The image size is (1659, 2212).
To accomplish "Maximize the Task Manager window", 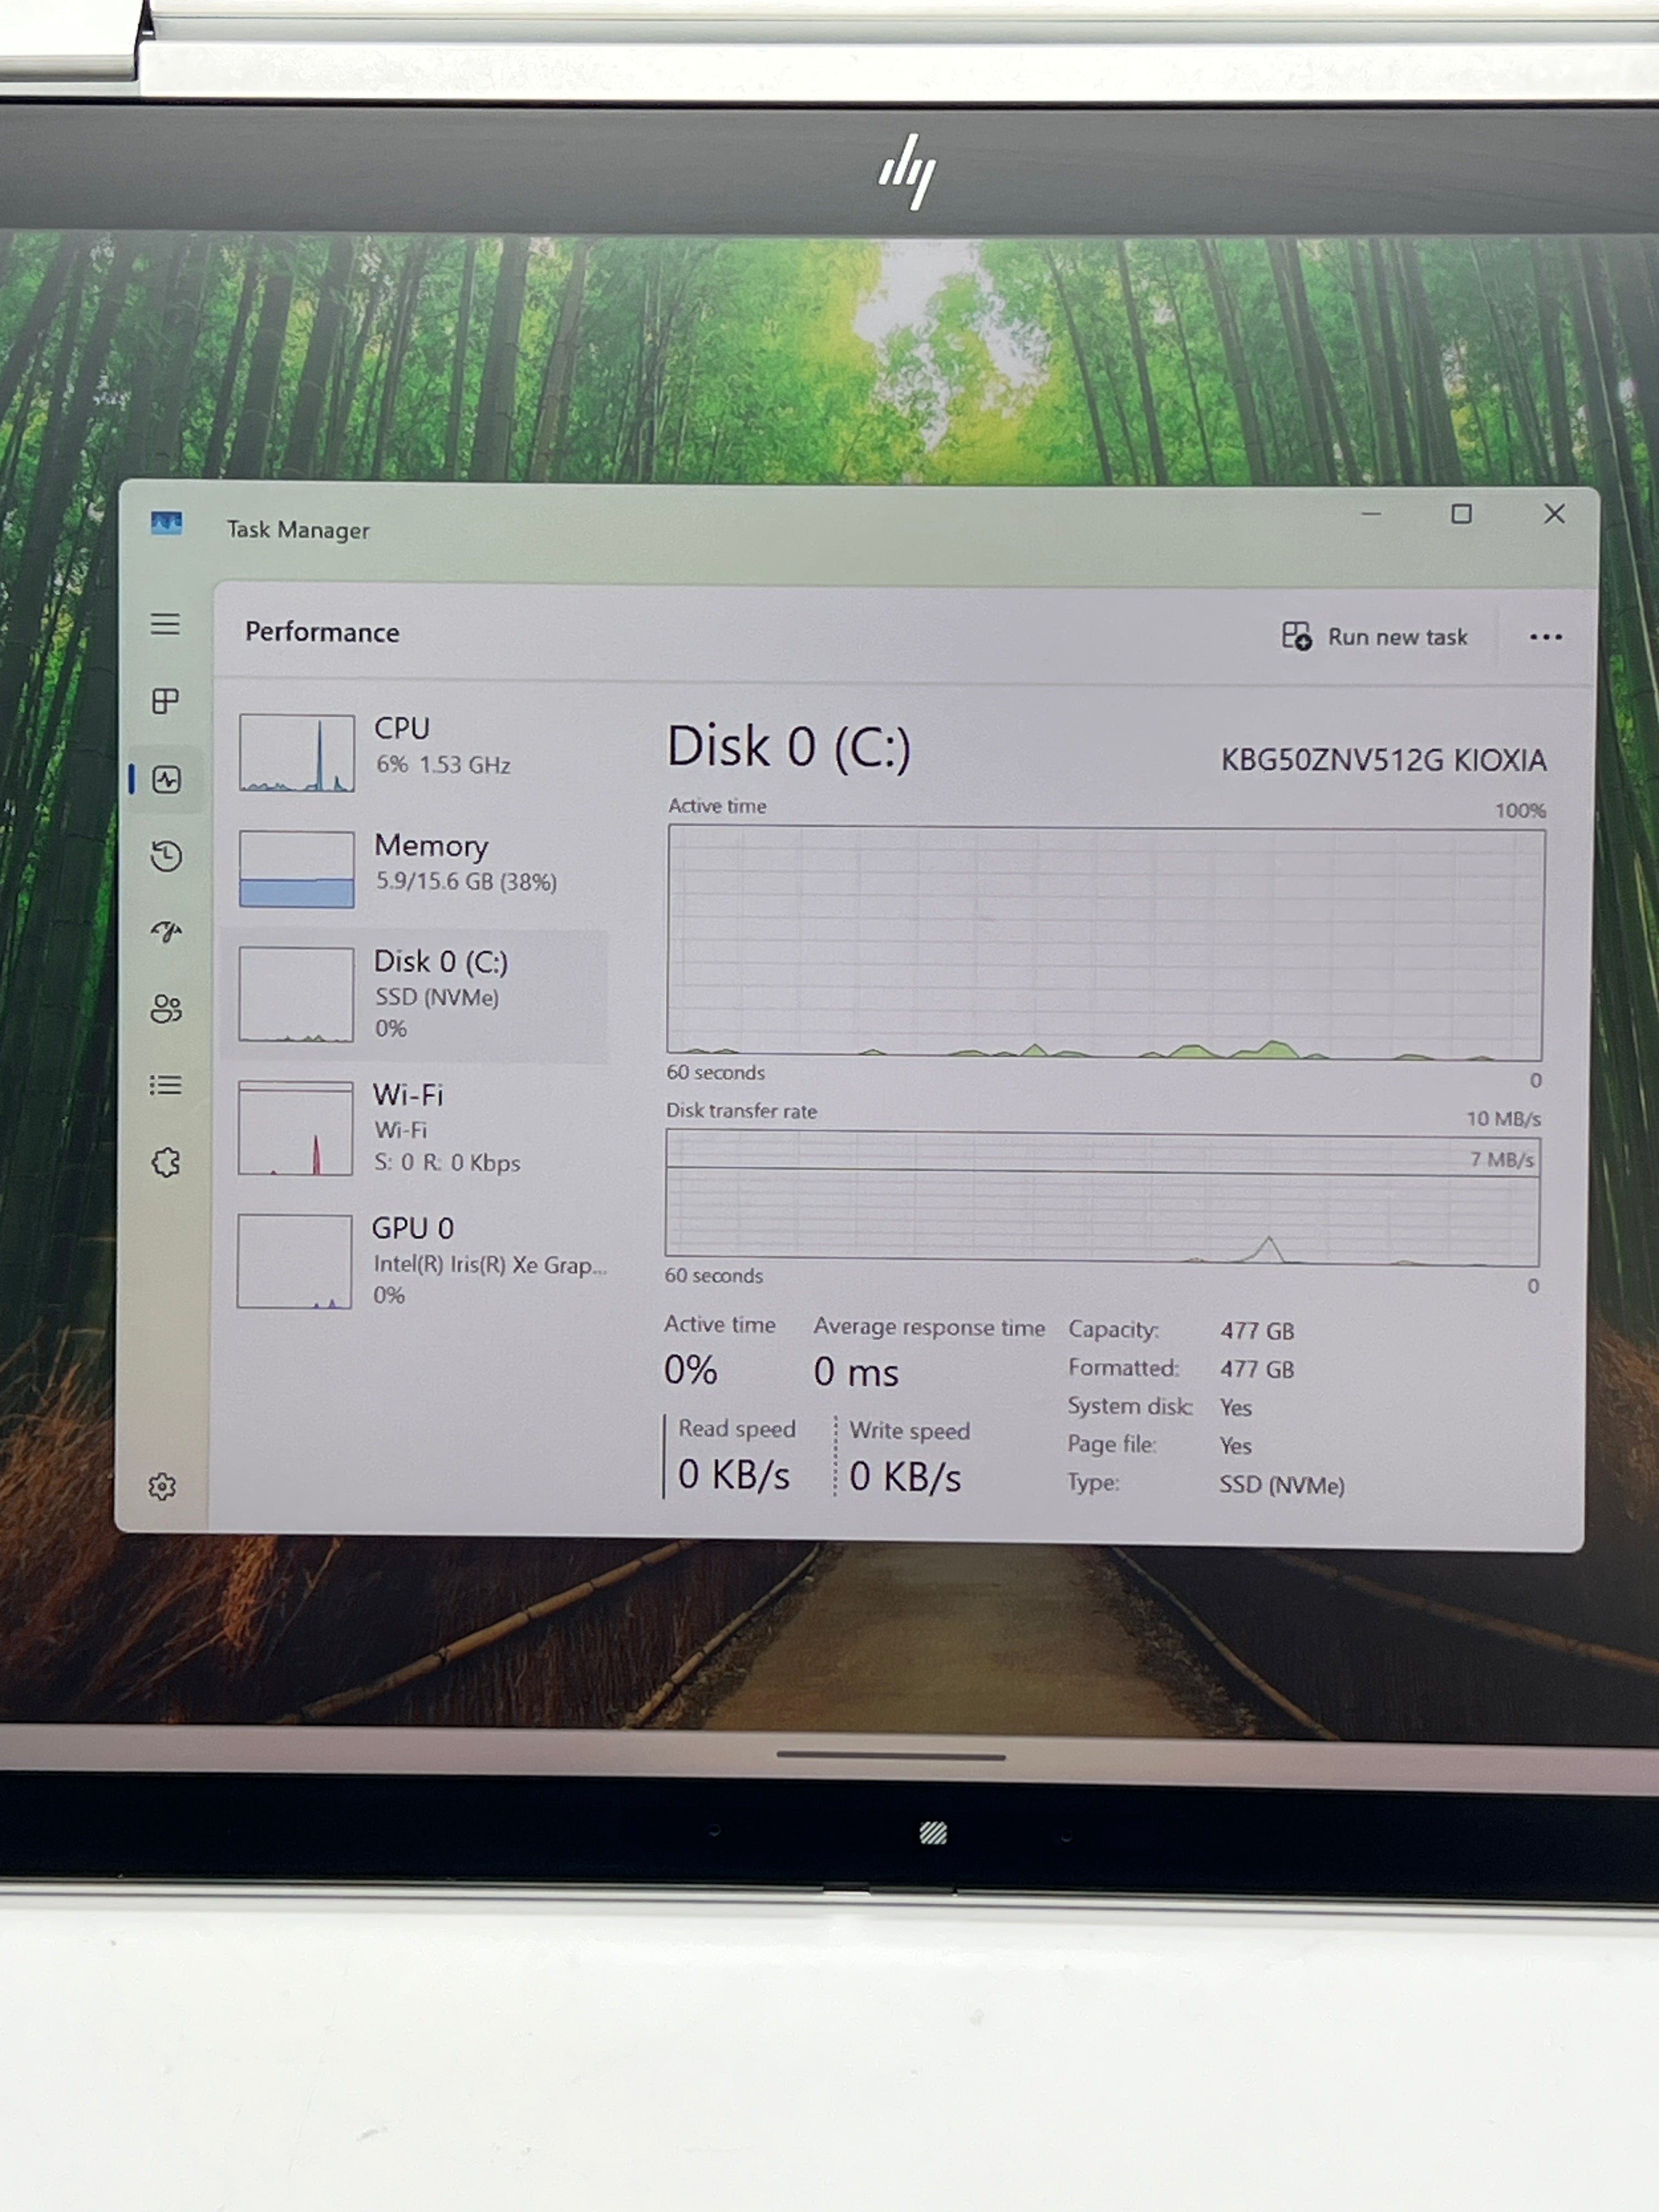I will click(x=1461, y=514).
